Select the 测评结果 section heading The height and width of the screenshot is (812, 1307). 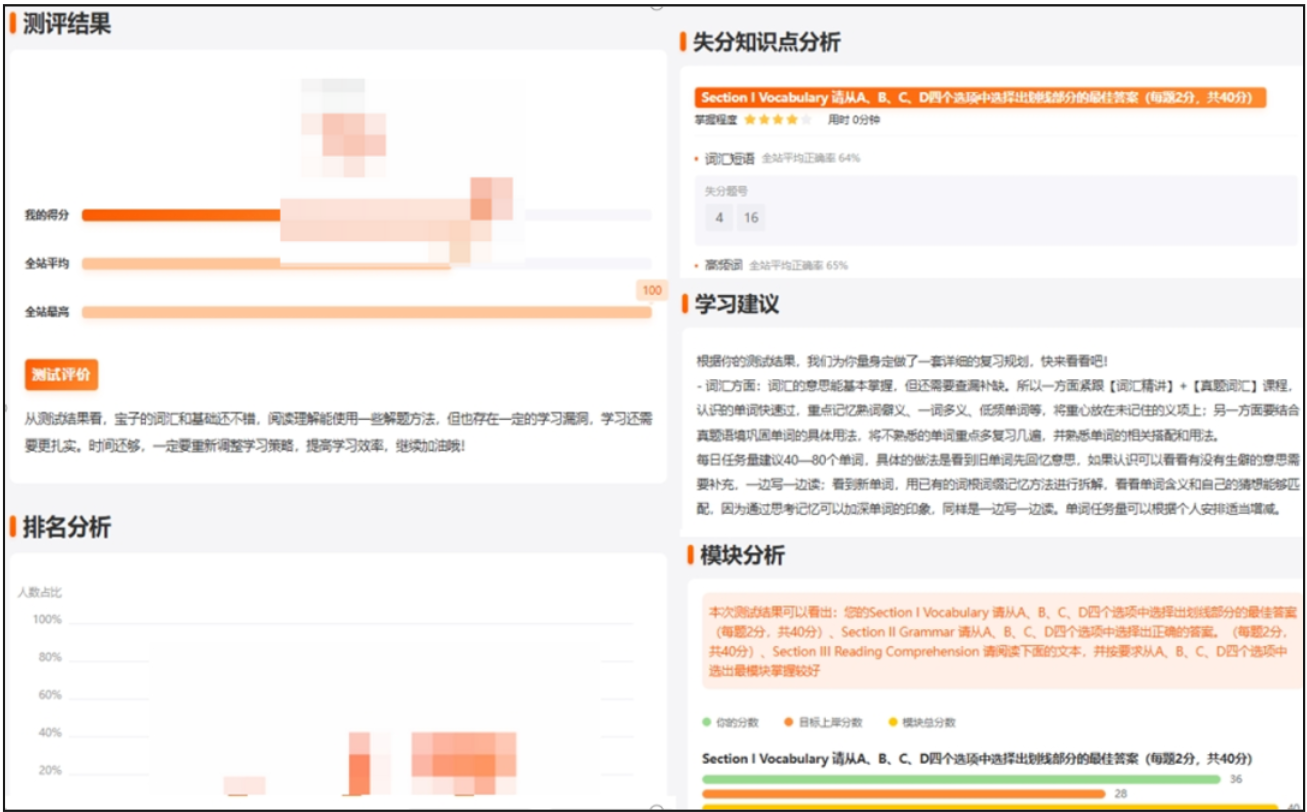coord(67,25)
